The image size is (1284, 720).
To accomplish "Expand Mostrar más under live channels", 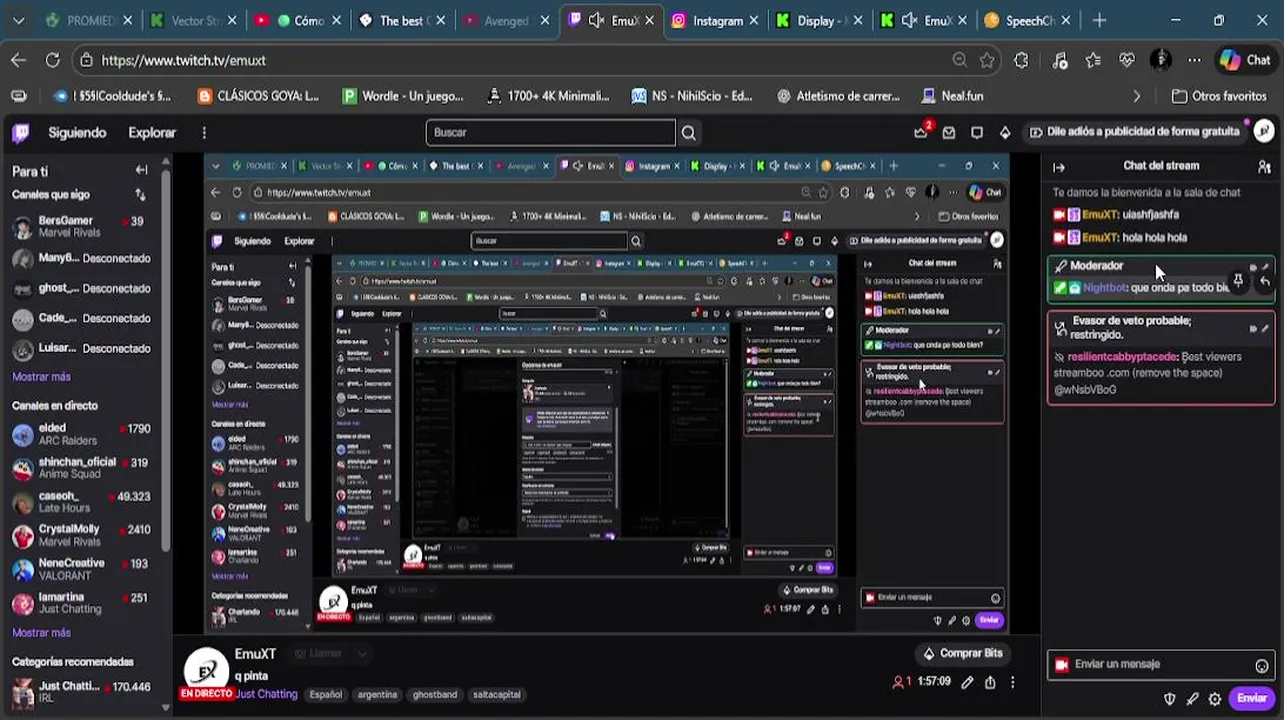I will point(41,633).
